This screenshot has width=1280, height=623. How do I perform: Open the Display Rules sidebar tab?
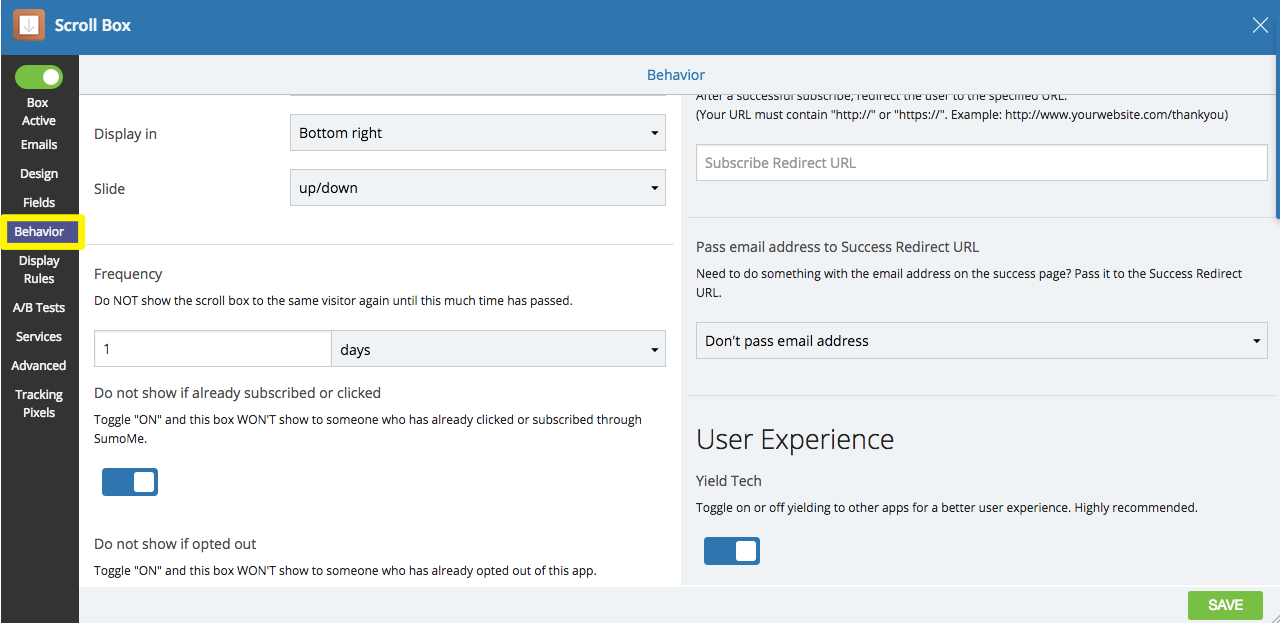pyautogui.click(x=39, y=270)
